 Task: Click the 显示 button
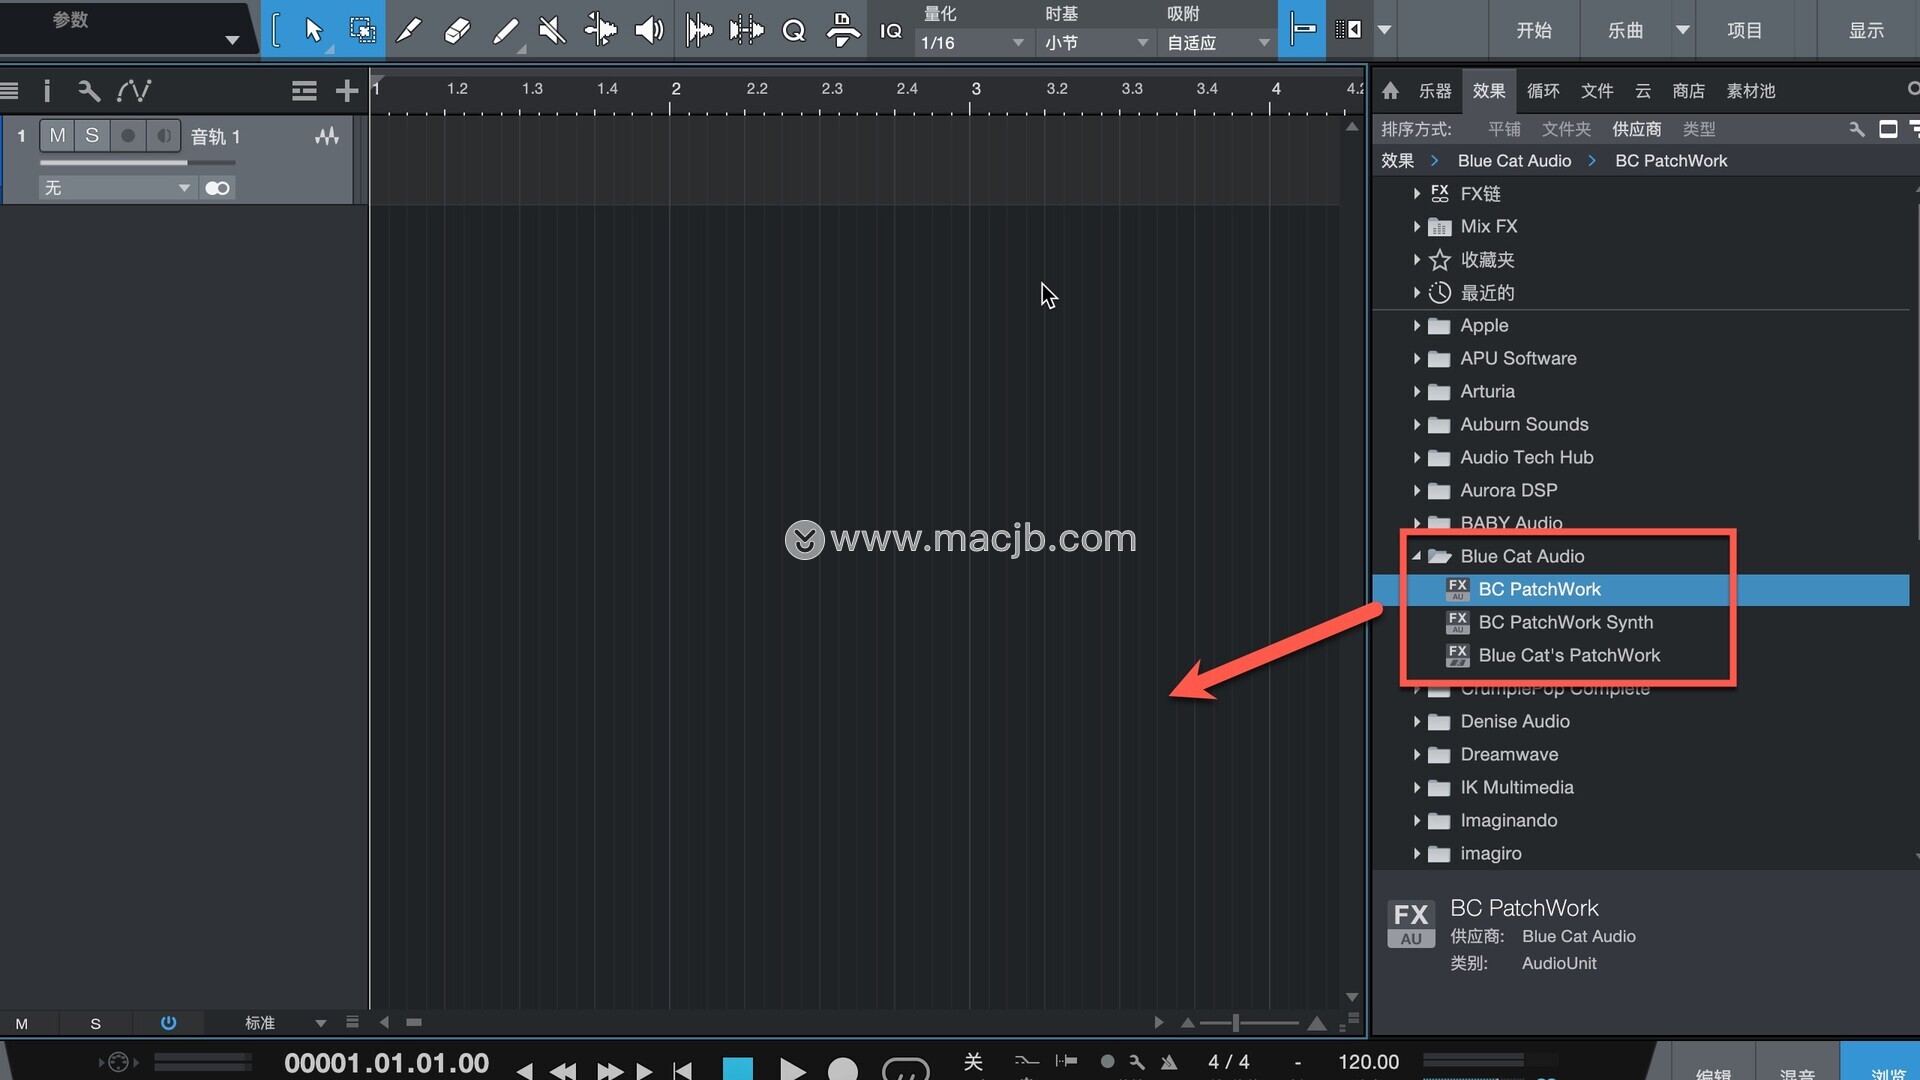(x=1866, y=30)
